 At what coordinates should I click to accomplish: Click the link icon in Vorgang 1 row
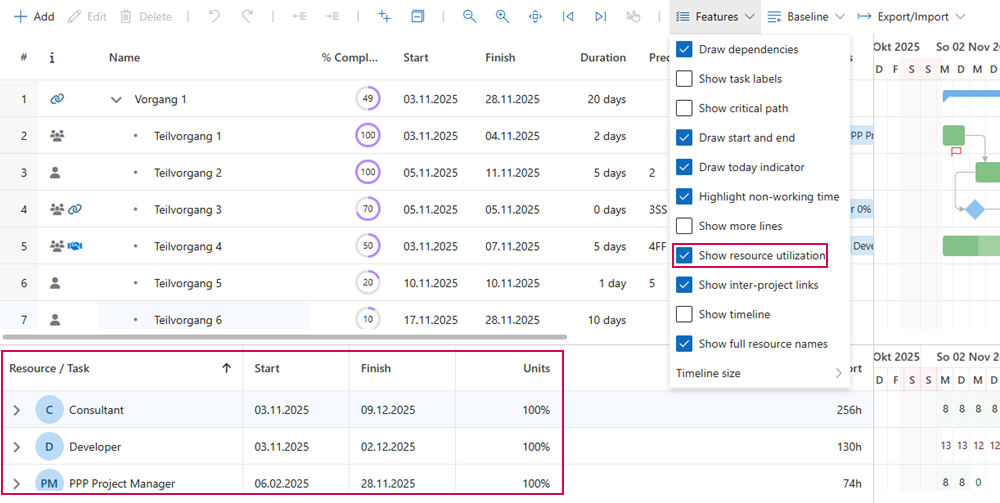pyautogui.click(x=57, y=99)
